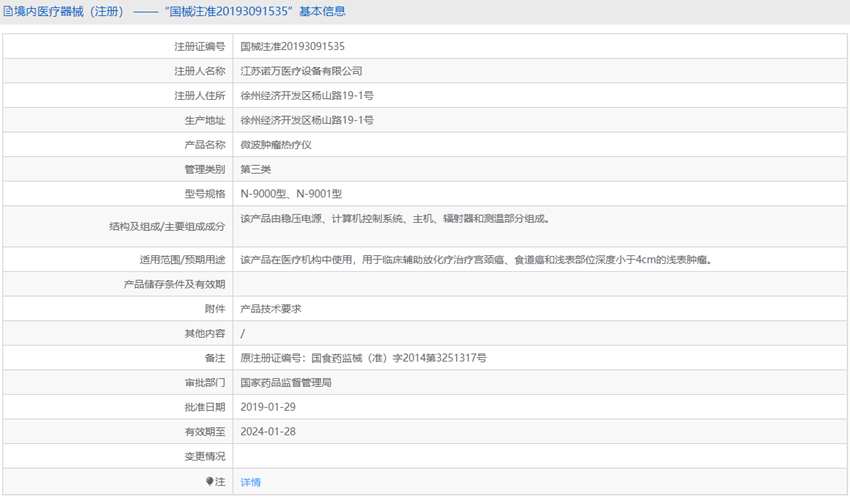850x498 pixels.
Task: Click the intended use text 该产品在医疗机构中使用
Action: 476,260
